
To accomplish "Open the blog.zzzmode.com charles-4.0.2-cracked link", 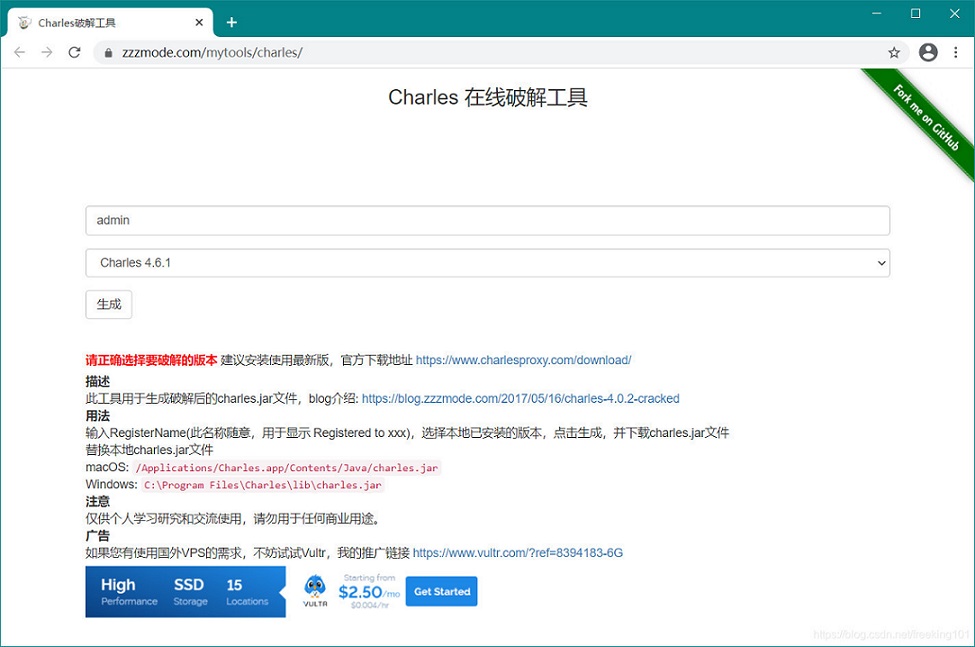I will tap(520, 398).
